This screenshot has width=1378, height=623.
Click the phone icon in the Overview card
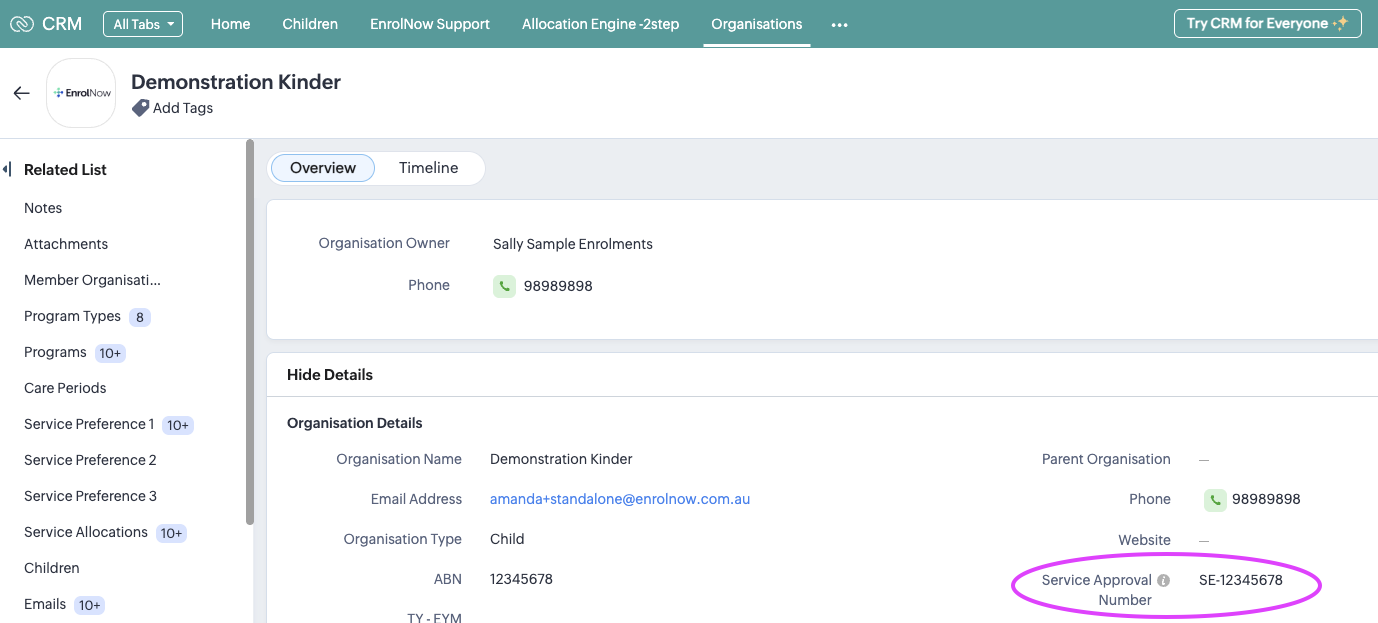[504, 286]
